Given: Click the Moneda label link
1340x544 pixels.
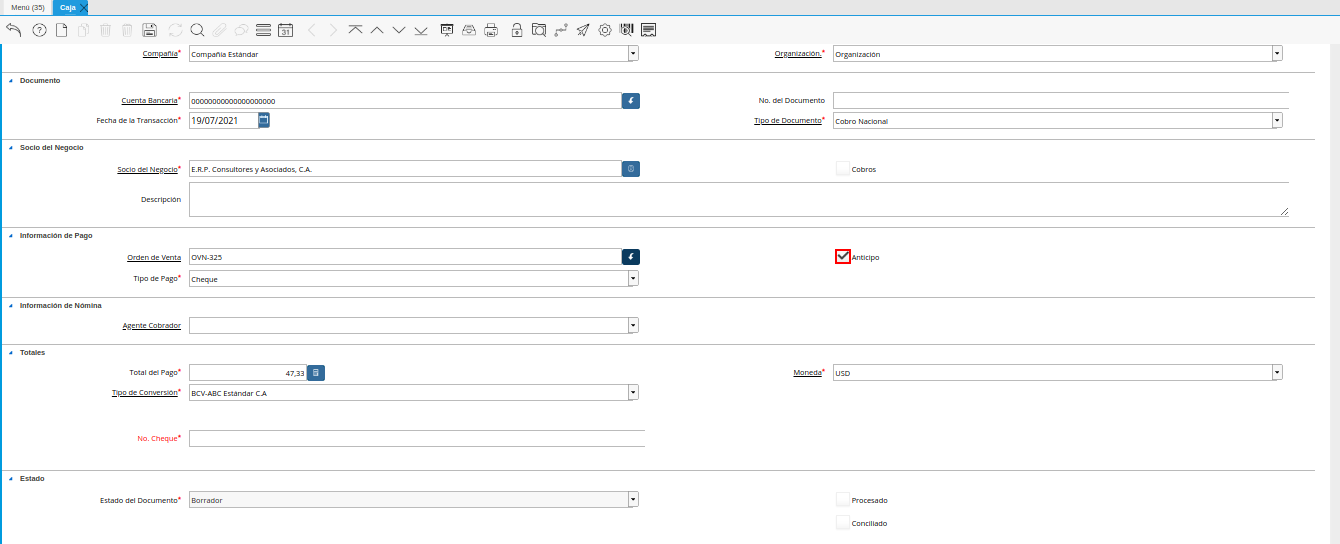Looking at the screenshot, I should point(807,372).
